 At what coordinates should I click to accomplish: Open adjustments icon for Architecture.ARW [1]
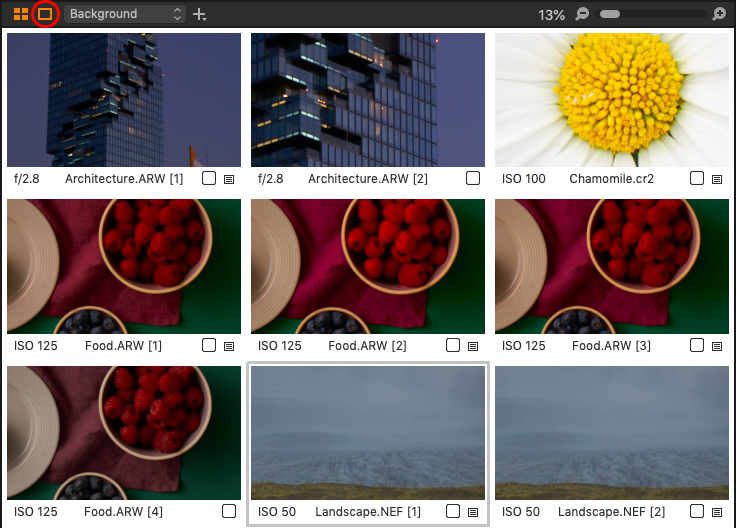[x=229, y=179]
